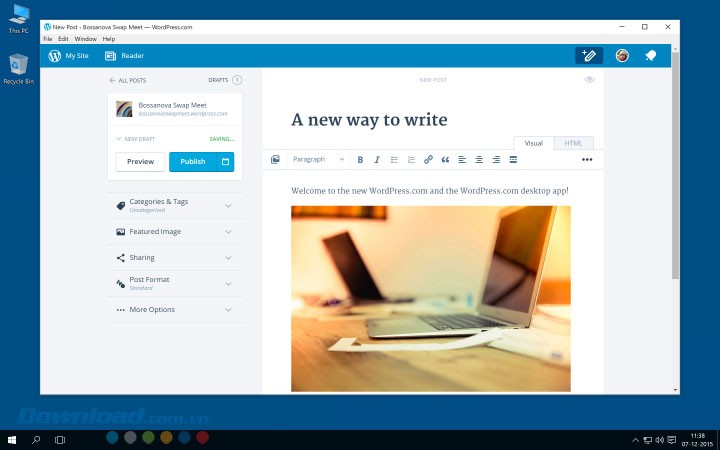Click the add media icon in toolbar
Screen dimensions: 720x450
[x=275, y=159]
